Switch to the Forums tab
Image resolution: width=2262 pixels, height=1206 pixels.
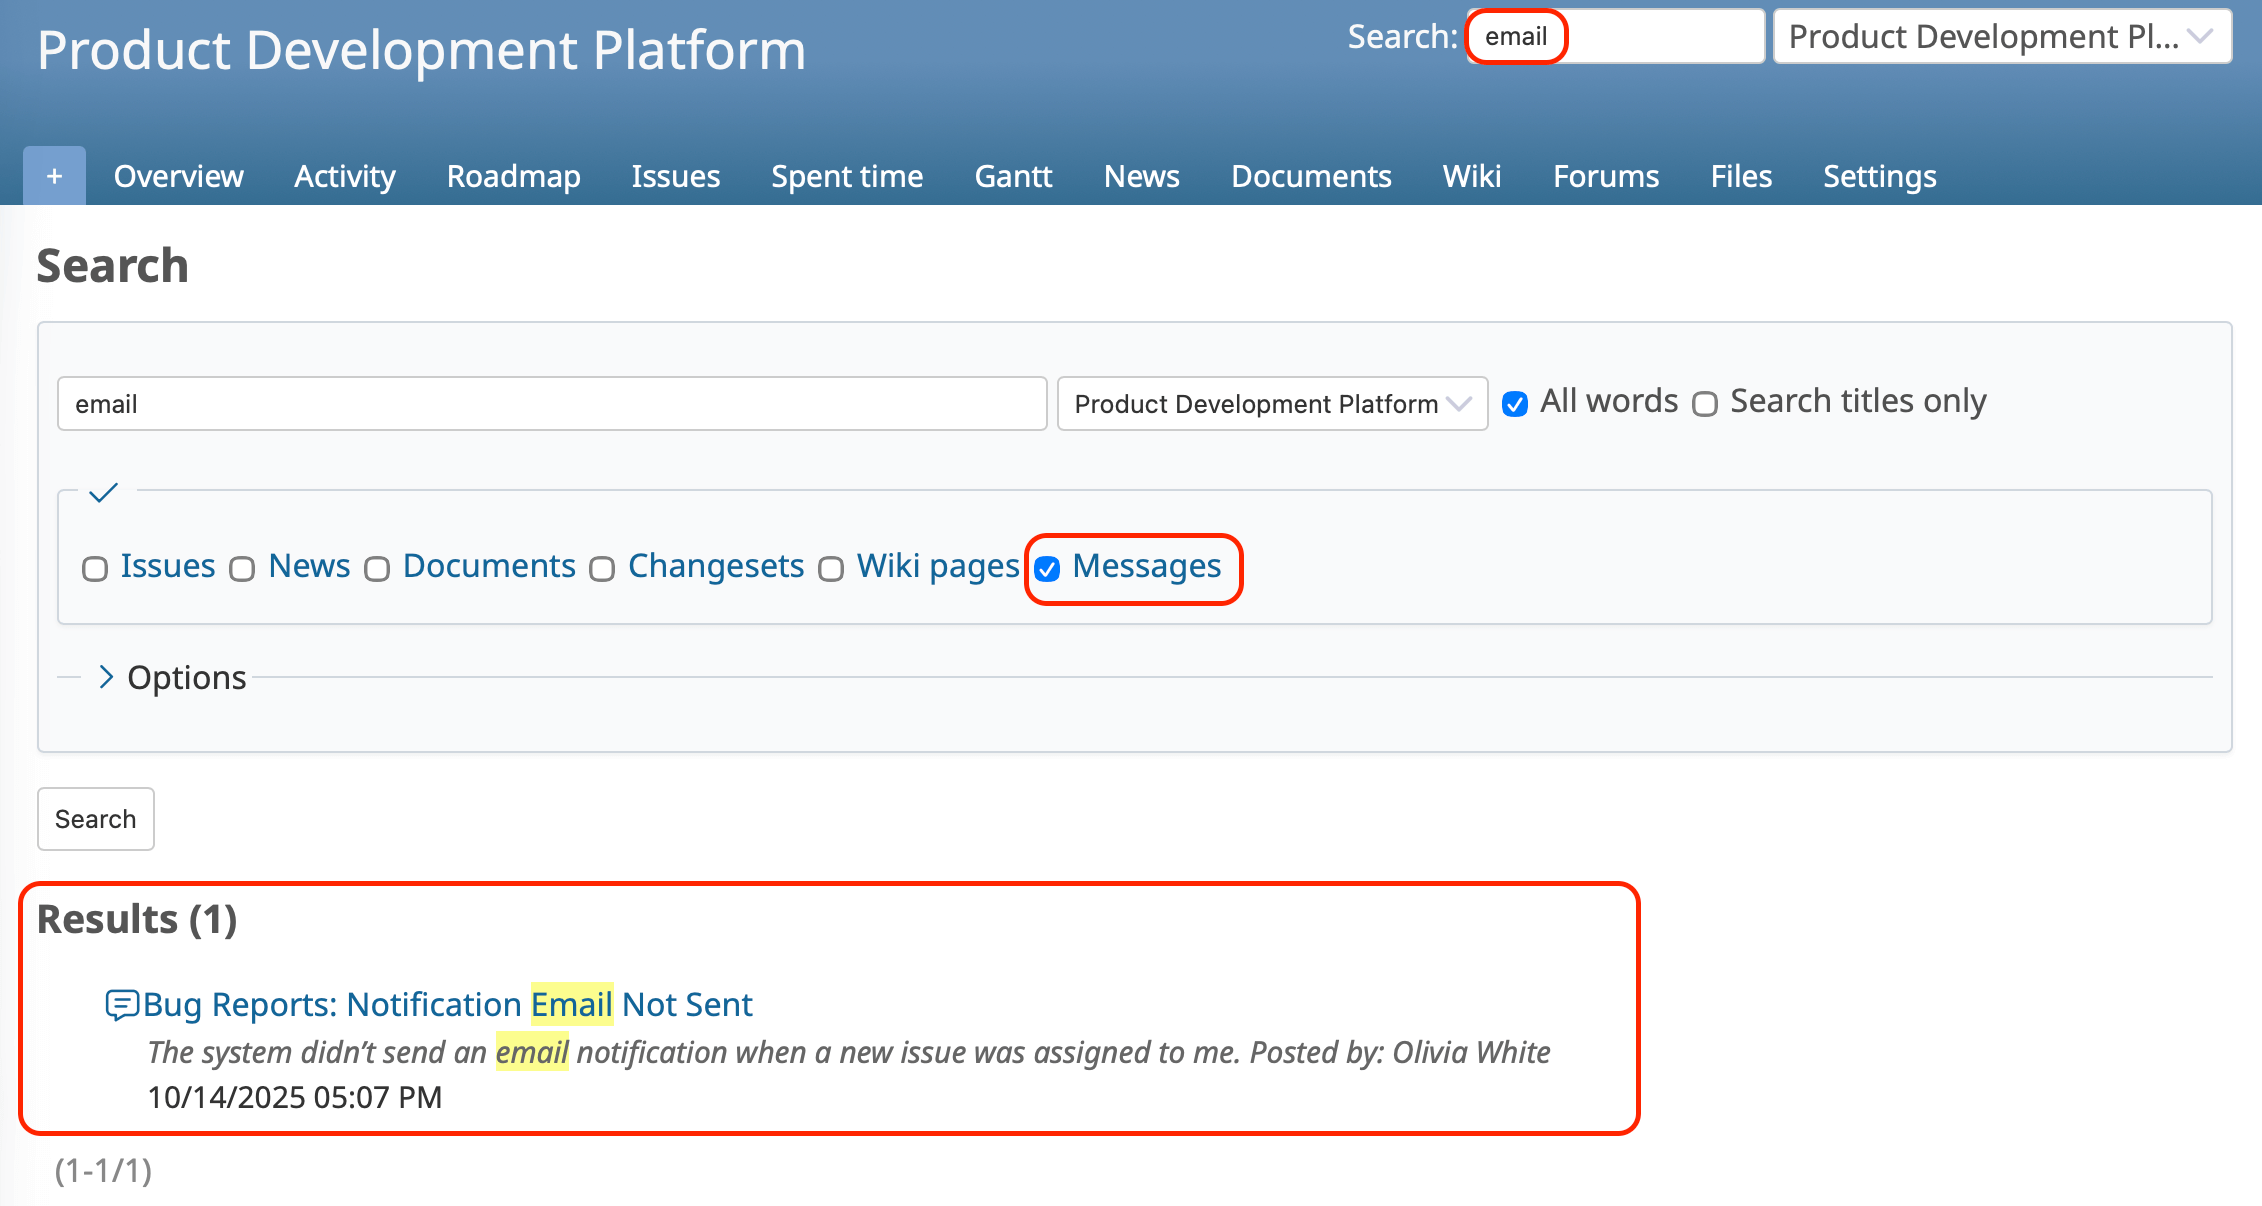tap(1605, 176)
